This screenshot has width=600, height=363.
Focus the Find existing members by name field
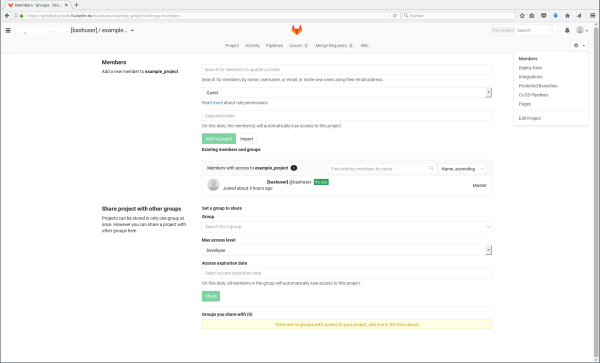tap(382, 169)
